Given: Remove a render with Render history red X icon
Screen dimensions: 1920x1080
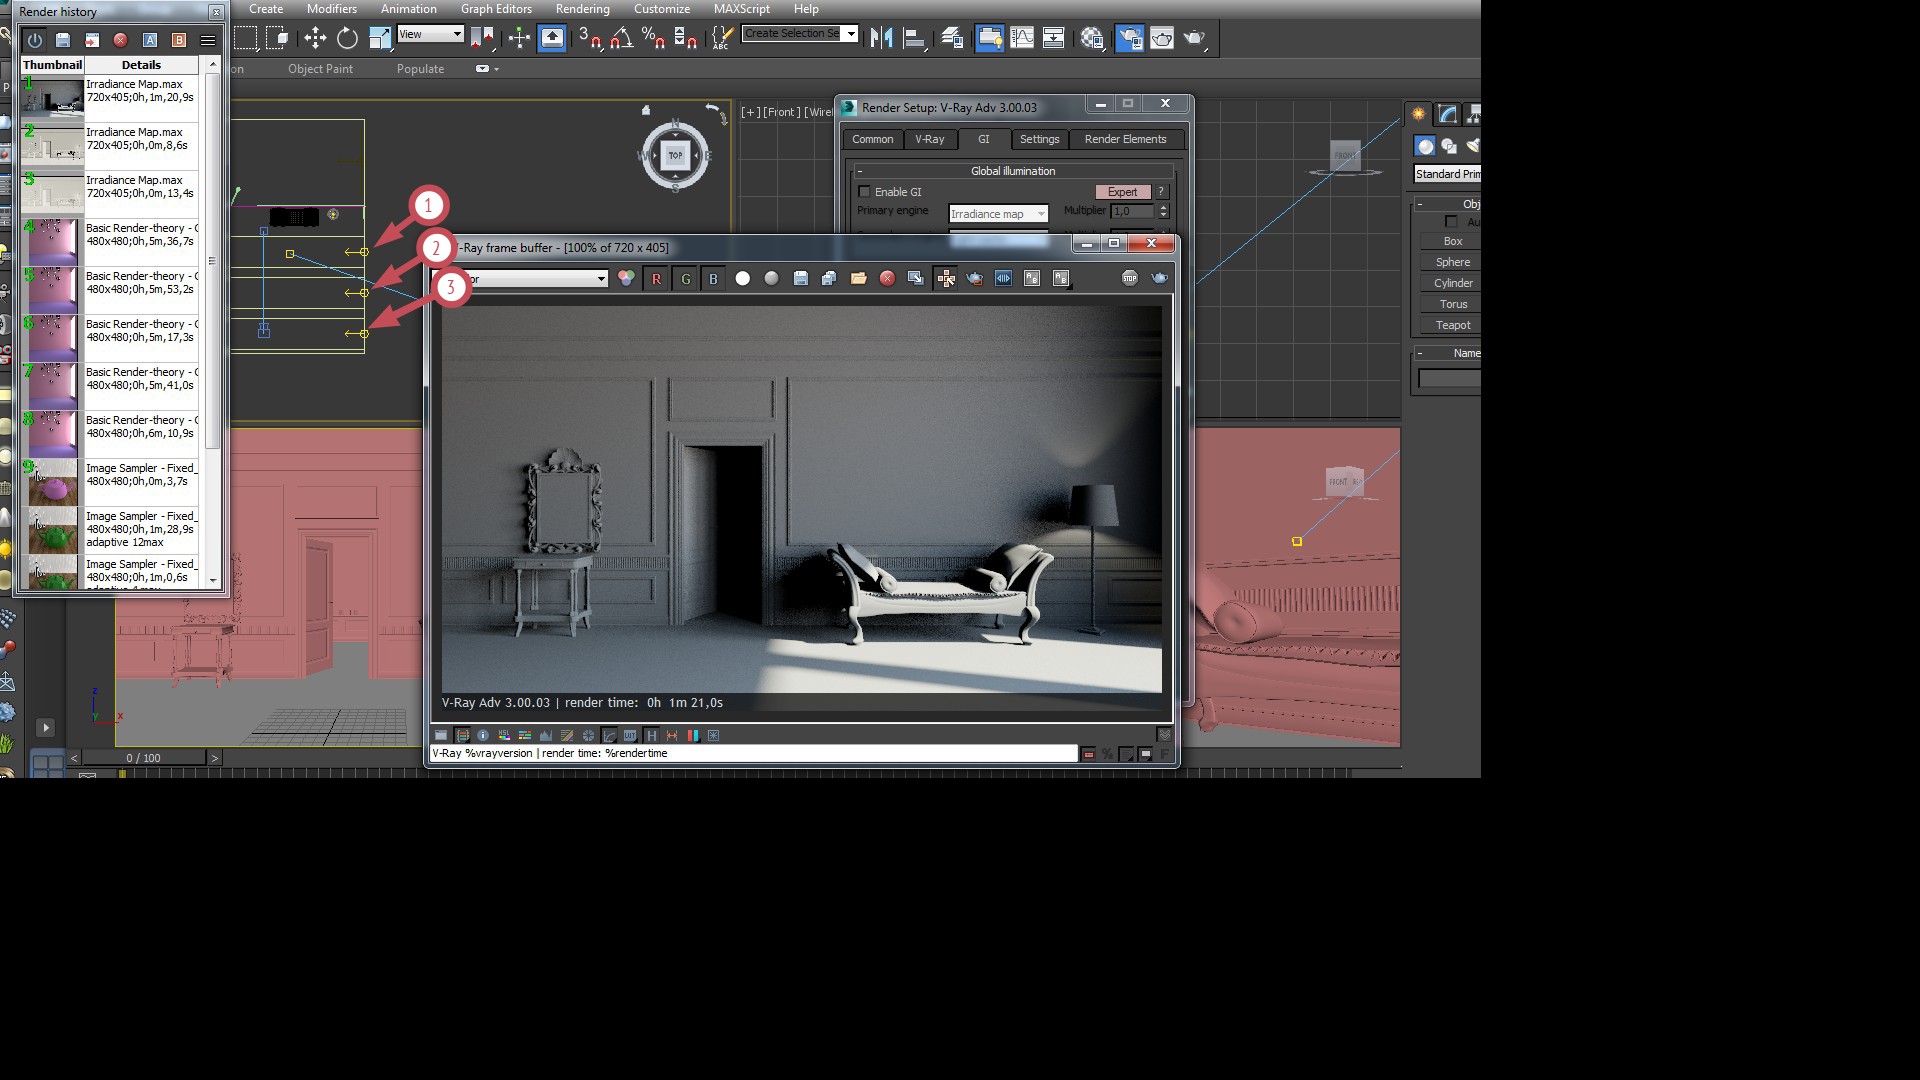Looking at the screenshot, I should pyautogui.click(x=120, y=42).
